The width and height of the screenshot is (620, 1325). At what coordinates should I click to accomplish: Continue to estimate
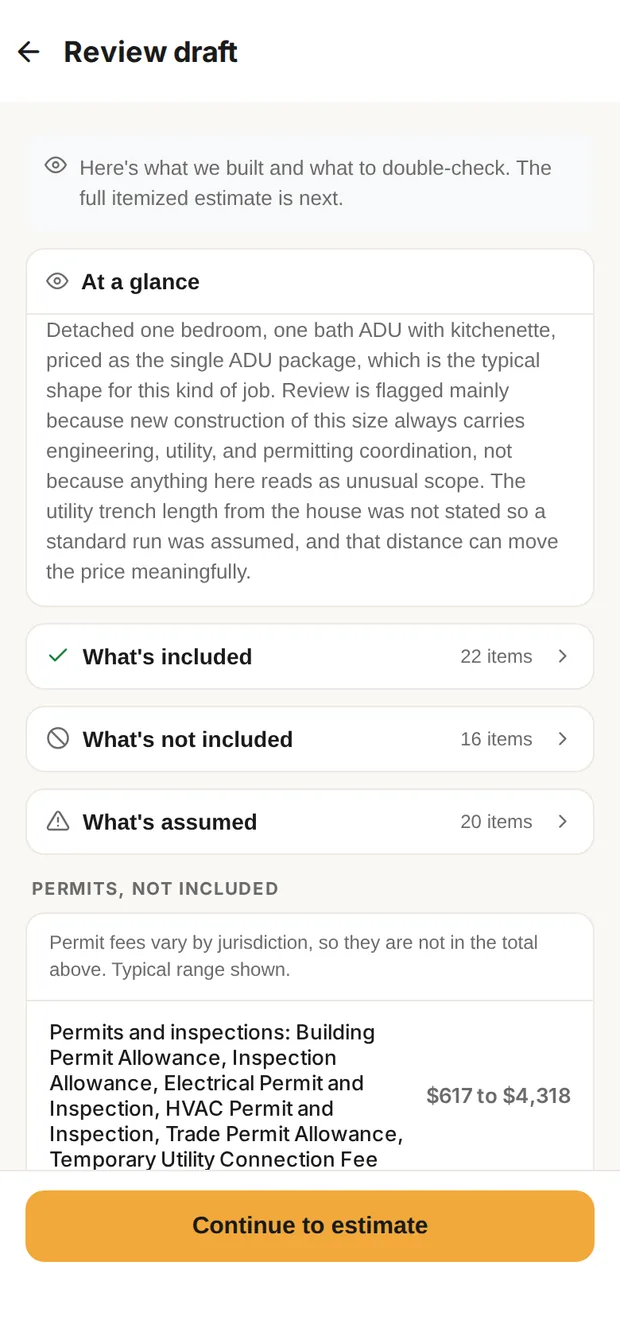point(310,1225)
